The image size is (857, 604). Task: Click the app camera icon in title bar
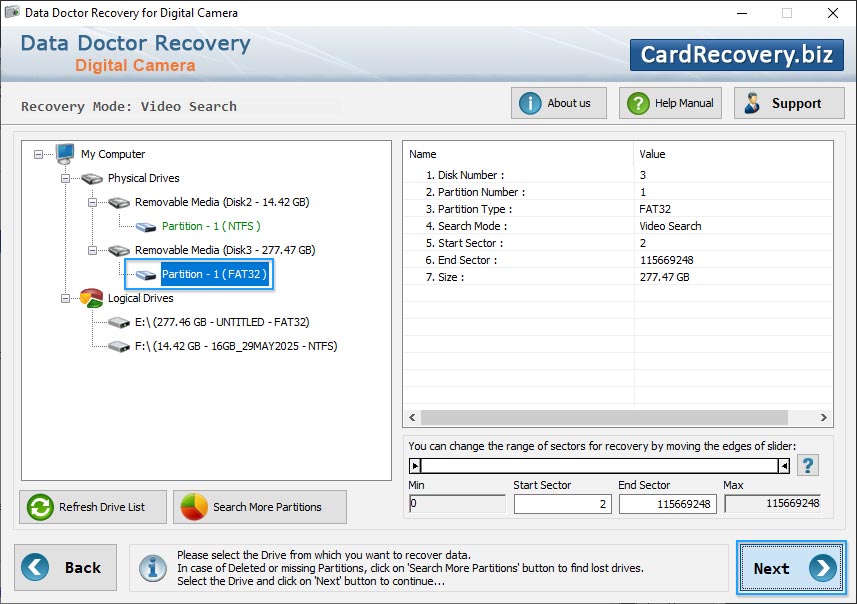[x=12, y=11]
